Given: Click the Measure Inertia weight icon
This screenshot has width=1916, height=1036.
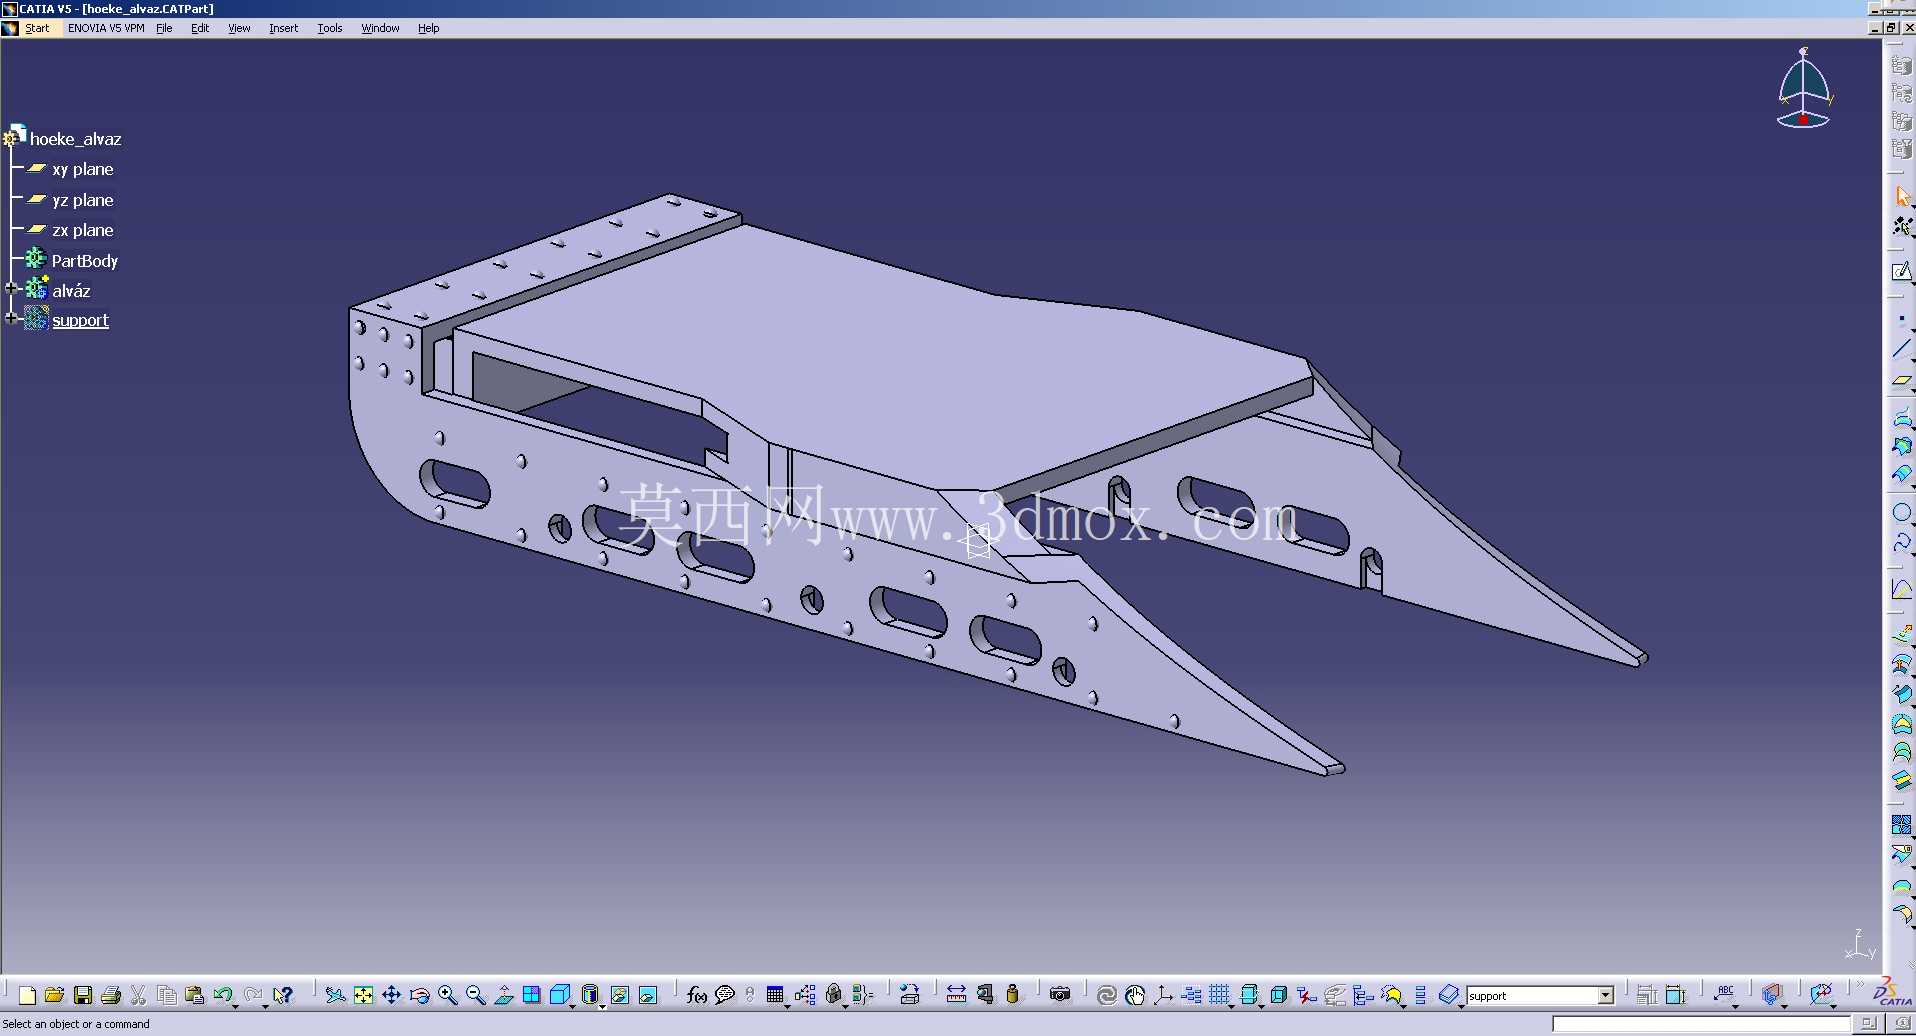Looking at the screenshot, I should click(x=1013, y=995).
